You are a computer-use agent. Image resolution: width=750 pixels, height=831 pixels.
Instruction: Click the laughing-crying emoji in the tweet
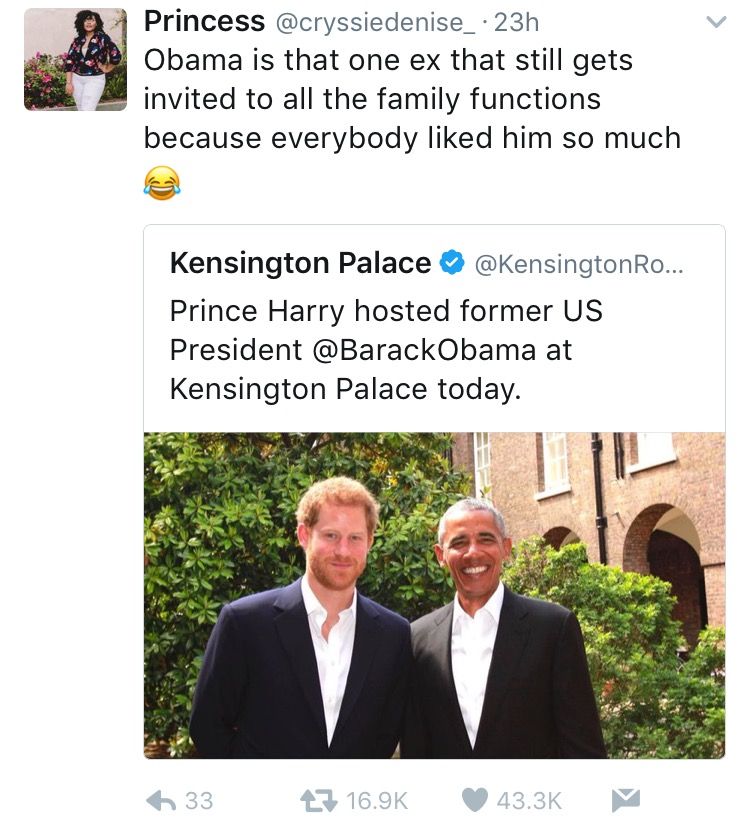162,183
